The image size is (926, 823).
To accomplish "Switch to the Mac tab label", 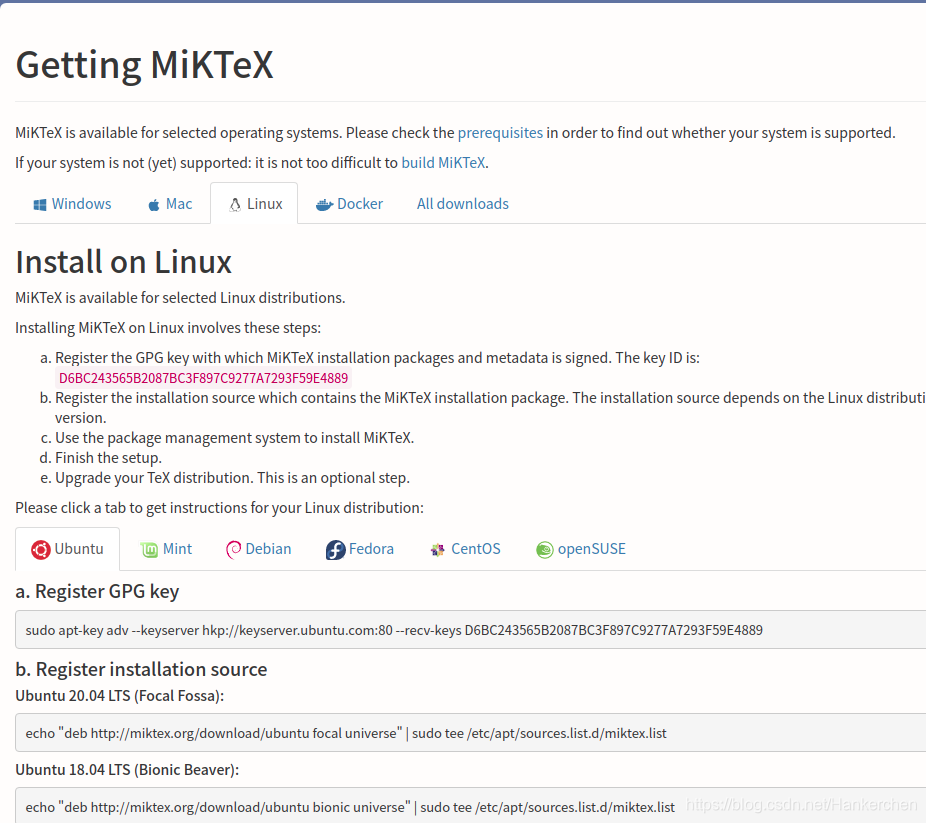I will [x=179, y=204].
